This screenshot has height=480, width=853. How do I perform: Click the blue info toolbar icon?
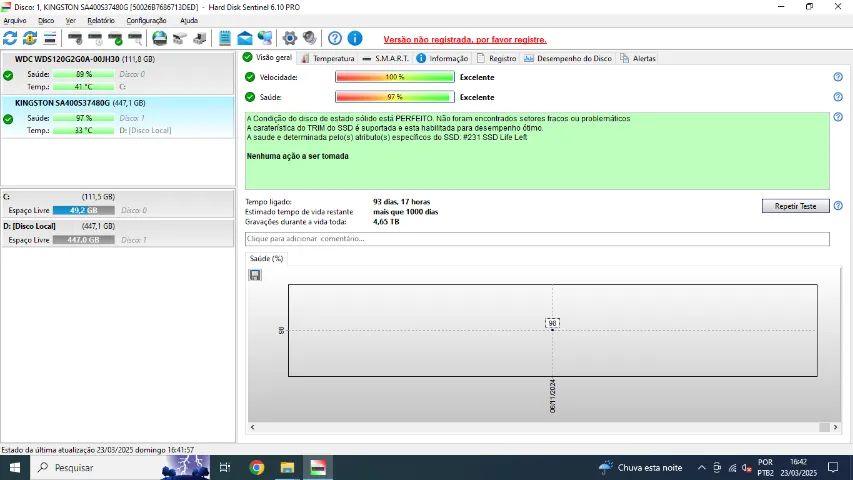355,38
